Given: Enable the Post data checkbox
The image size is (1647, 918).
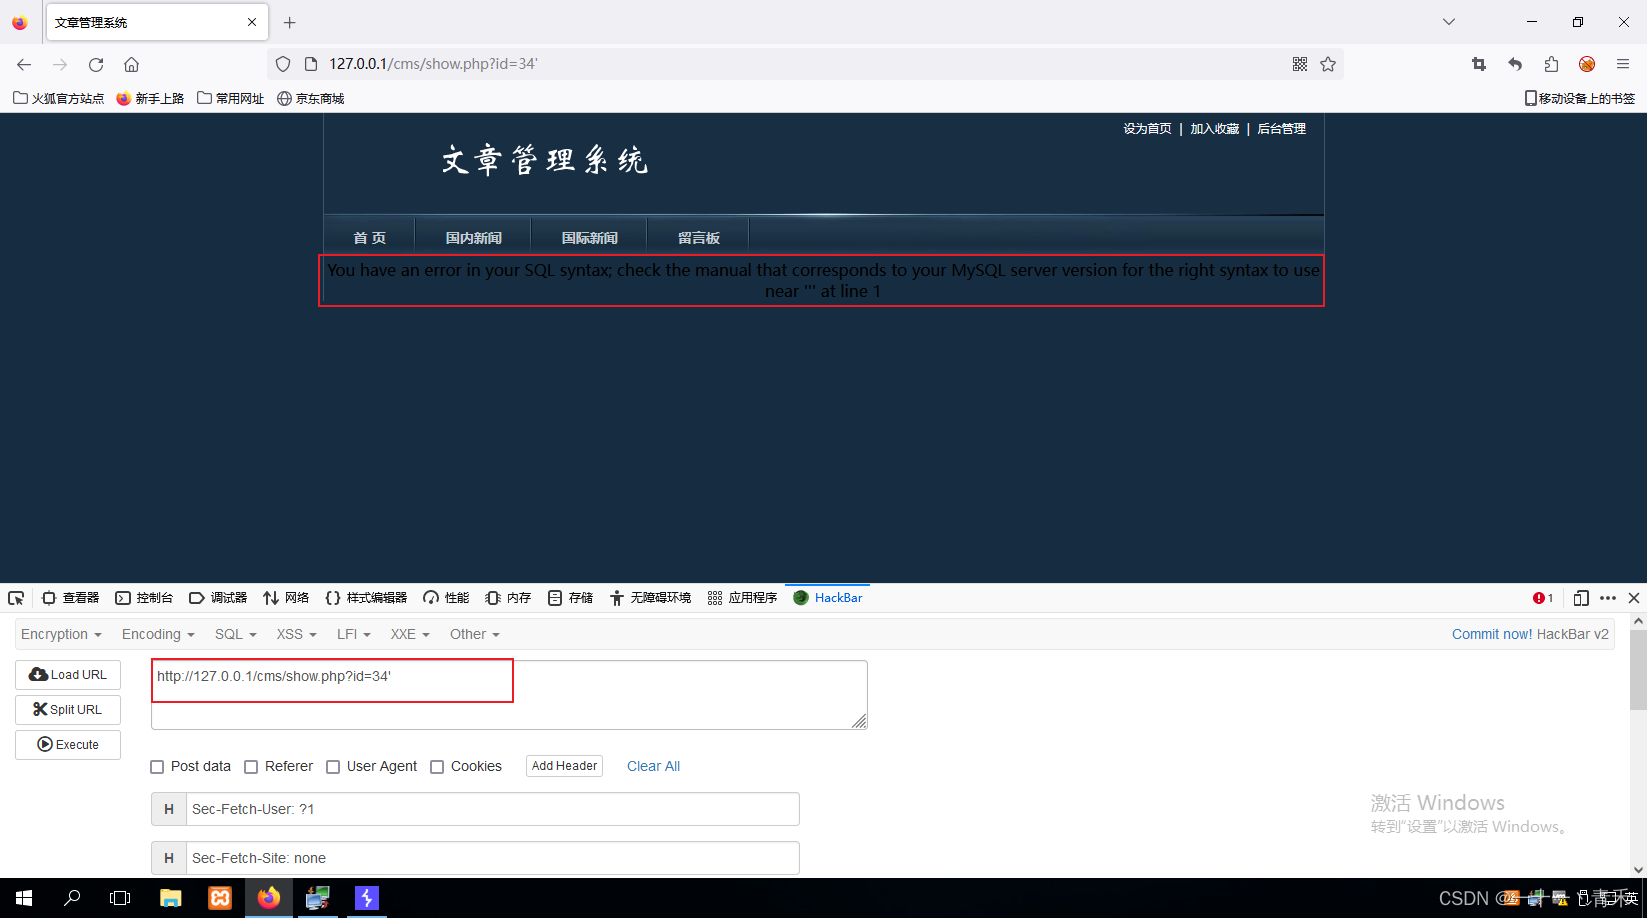Looking at the screenshot, I should (x=157, y=767).
